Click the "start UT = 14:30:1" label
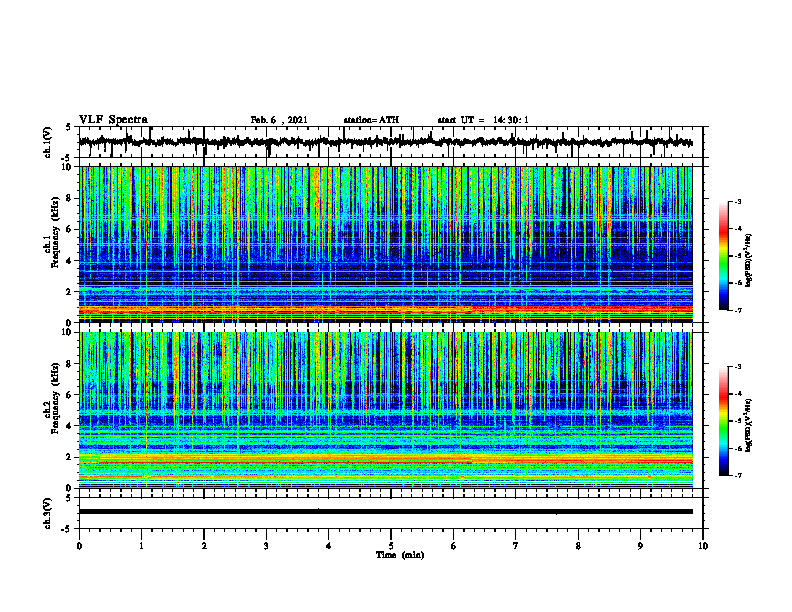Image resolution: width=792 pixels, height=612 pixels. 483,120
